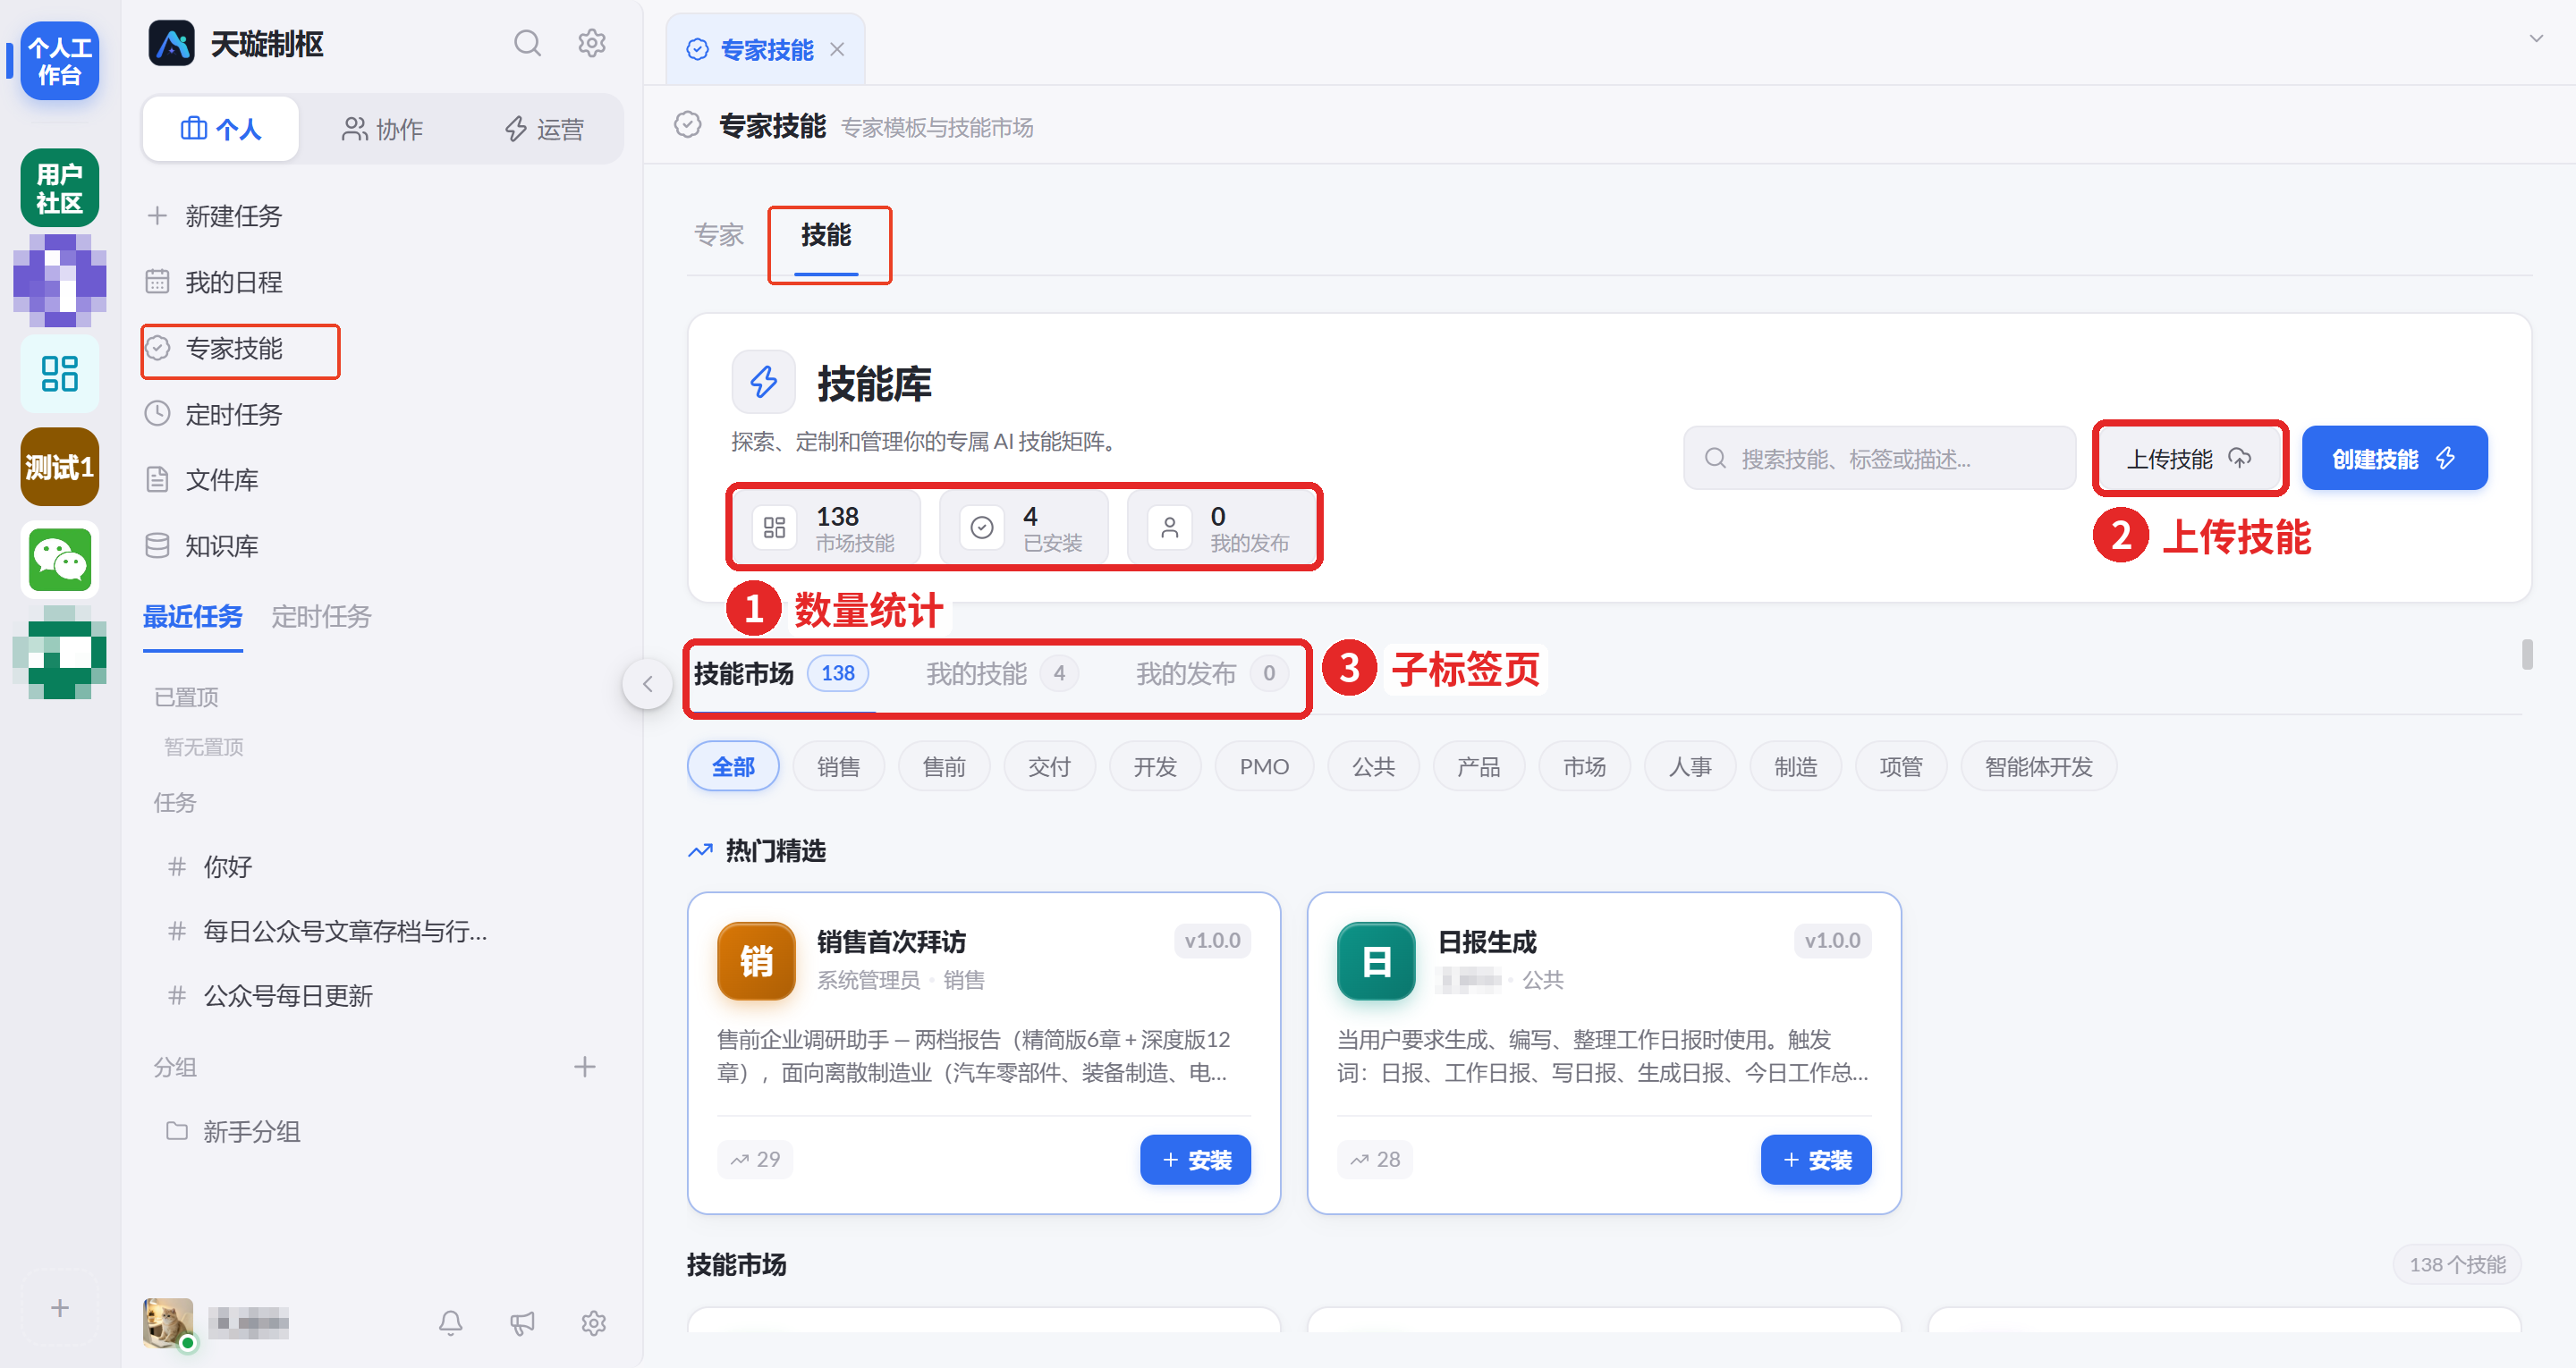The height and width of the screenshot is (1368, 2576).
Task: Expand the tab list dropdown chevron
Action: coord(2536,38)
